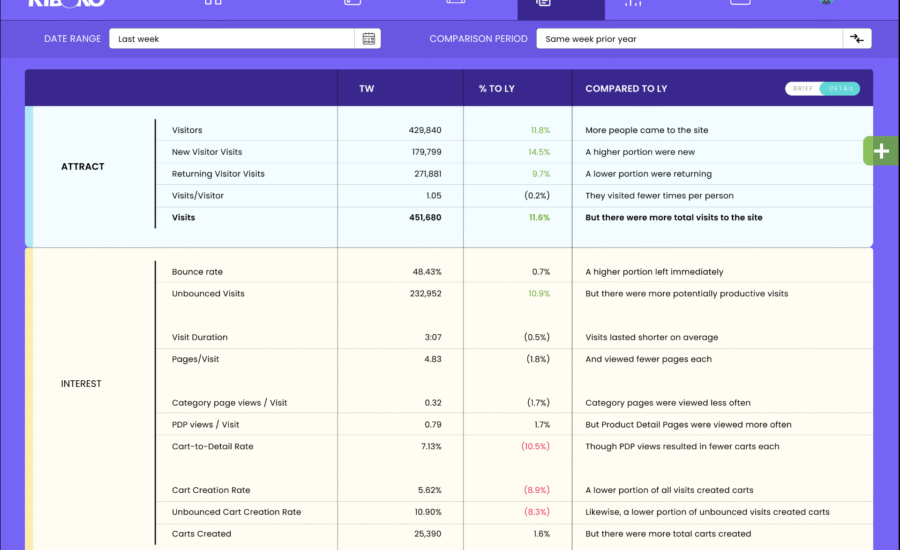The height and width of the screenshot is (550, 900).
Task: Select the '% TO LY' column header
Action: 495,88
